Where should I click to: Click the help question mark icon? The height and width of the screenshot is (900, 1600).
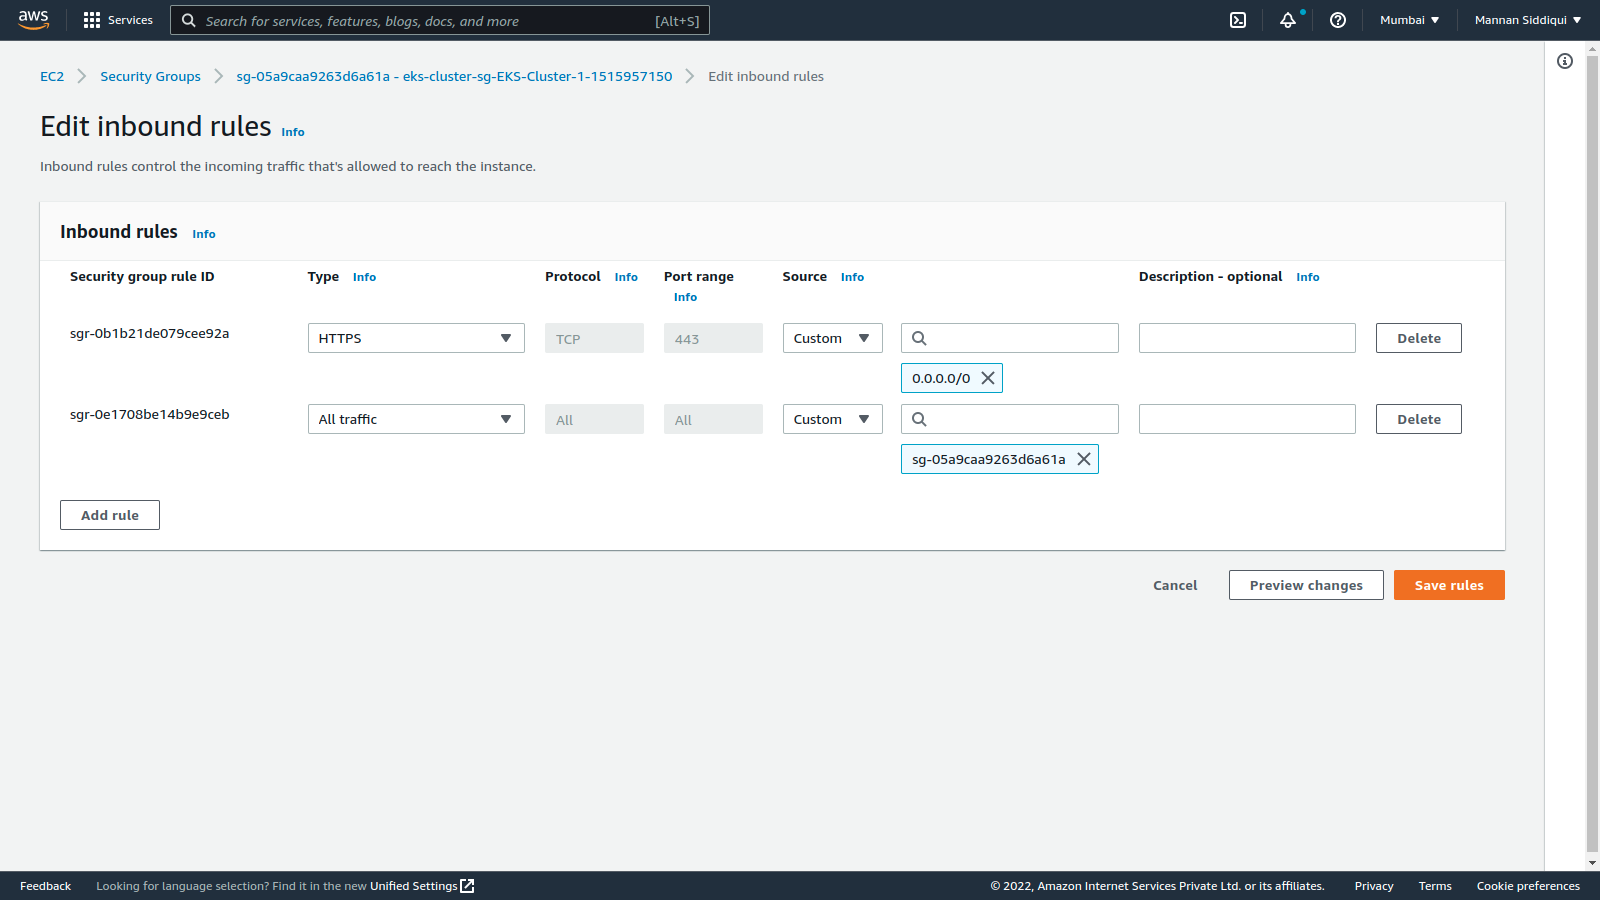(x=1338, y=19)
